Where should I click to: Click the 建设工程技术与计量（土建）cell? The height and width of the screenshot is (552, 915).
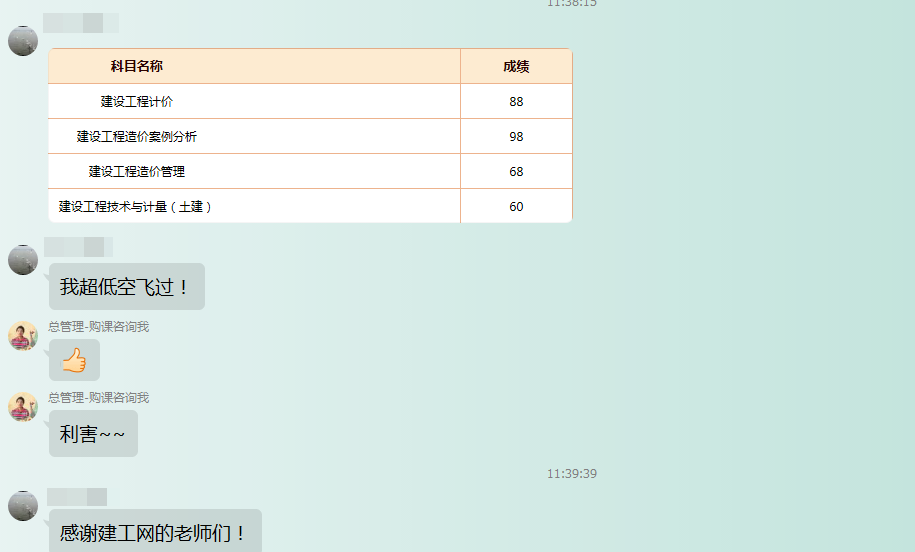tap(137, 207)
